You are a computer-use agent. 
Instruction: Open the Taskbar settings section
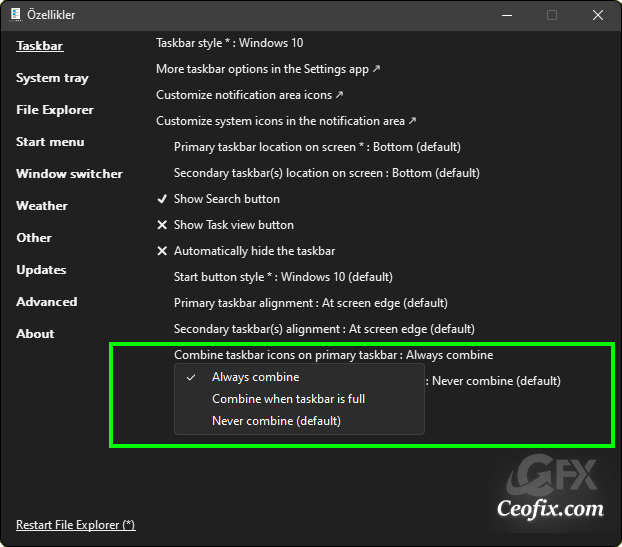[x=40, y=46]
